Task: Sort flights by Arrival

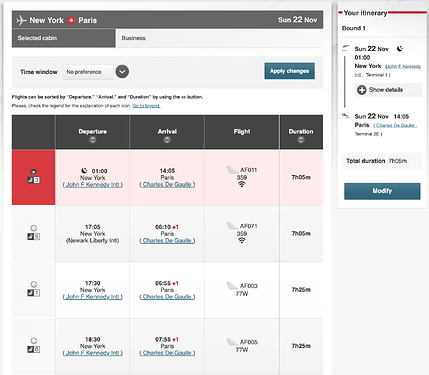Action: coord(167,140)
